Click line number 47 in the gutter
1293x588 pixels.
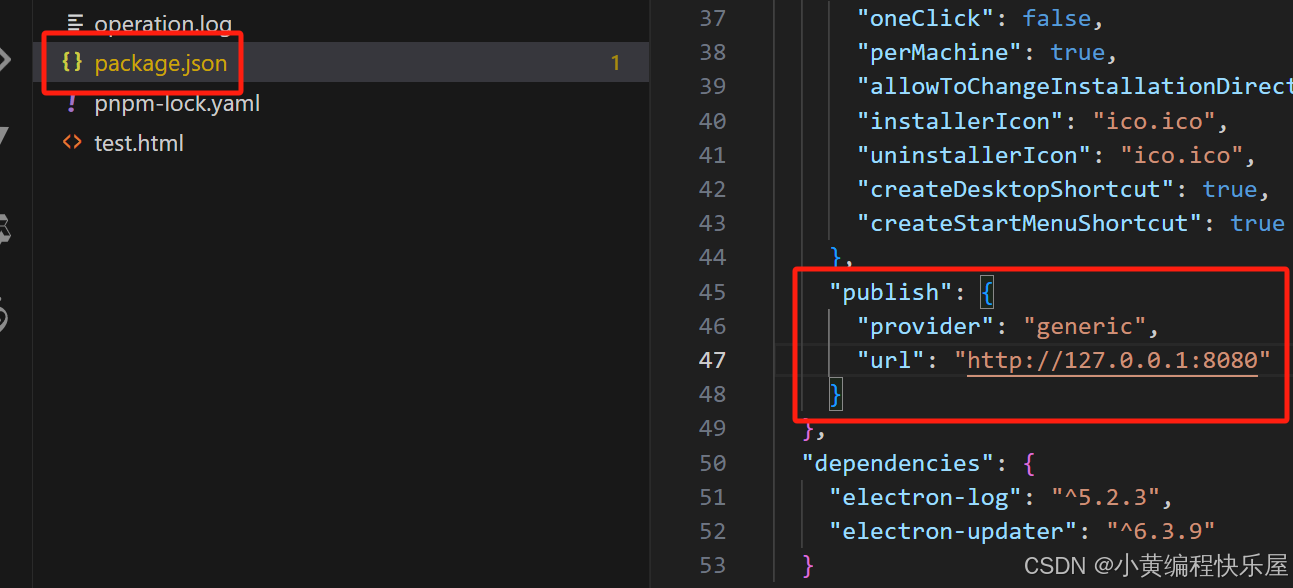tap(712, 360)
